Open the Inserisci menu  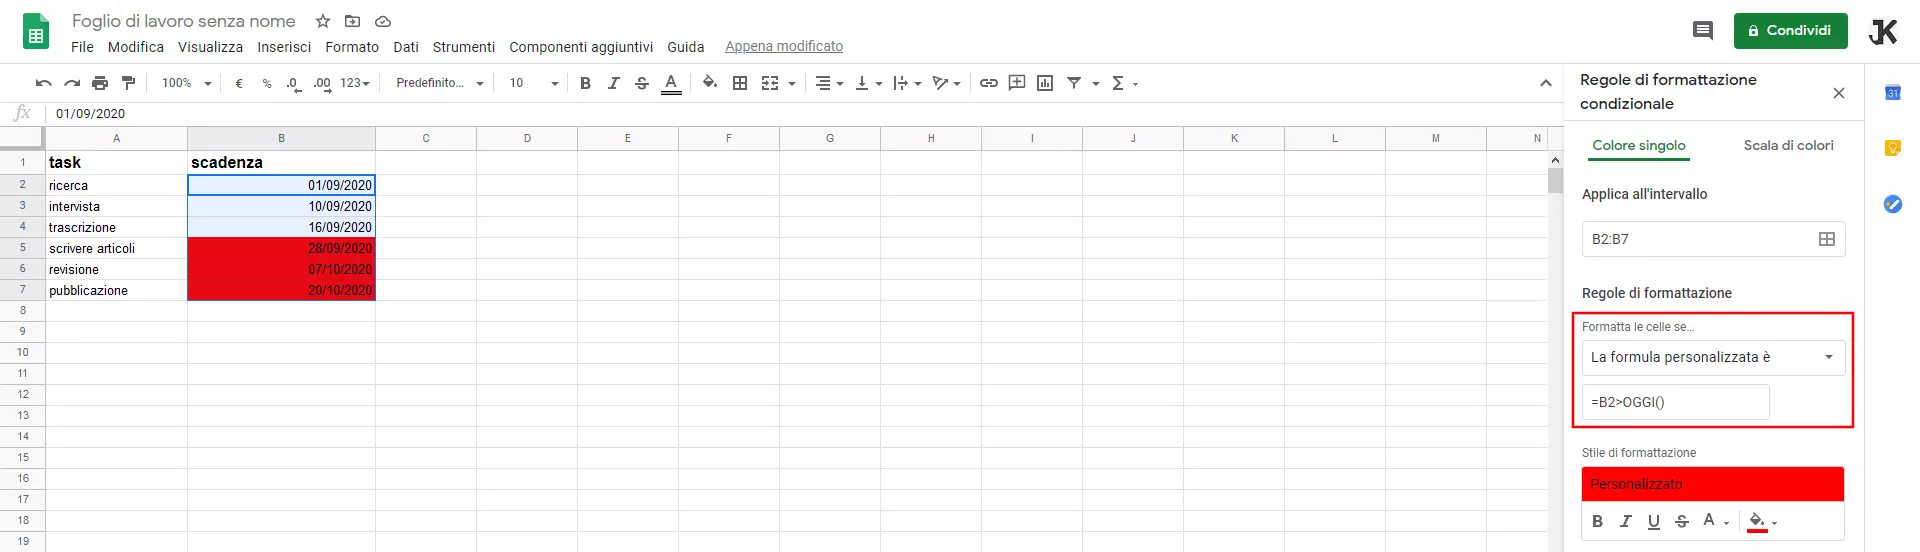point(284,47)
